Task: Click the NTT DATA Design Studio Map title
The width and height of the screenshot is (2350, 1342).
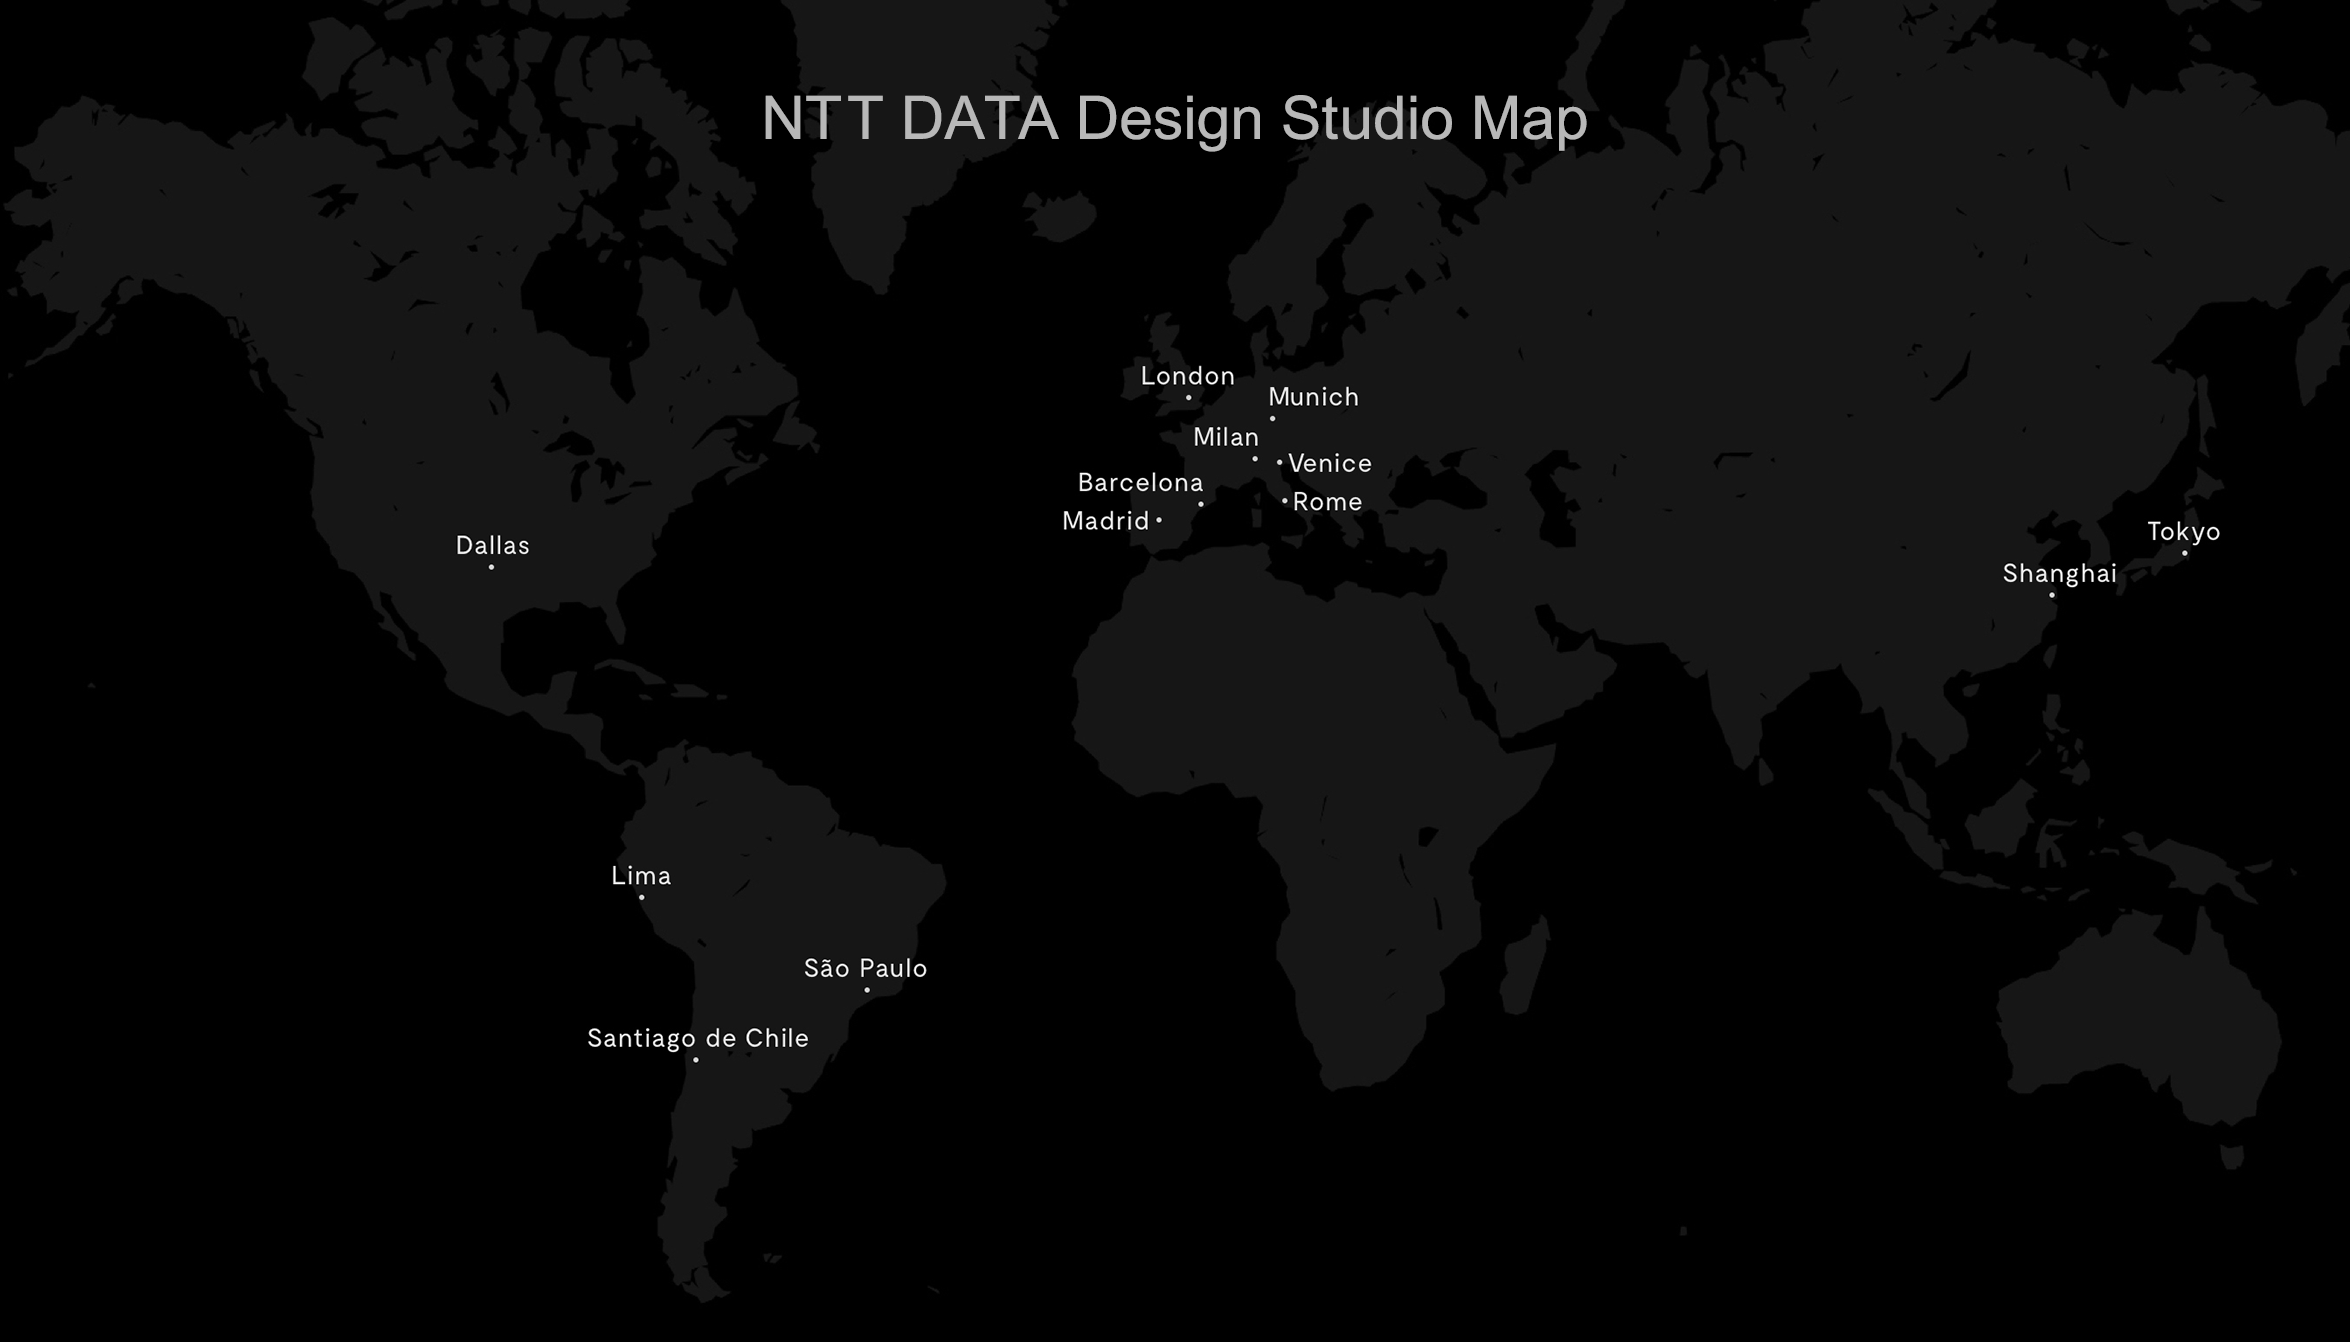Action: [x=1174, y=119]
